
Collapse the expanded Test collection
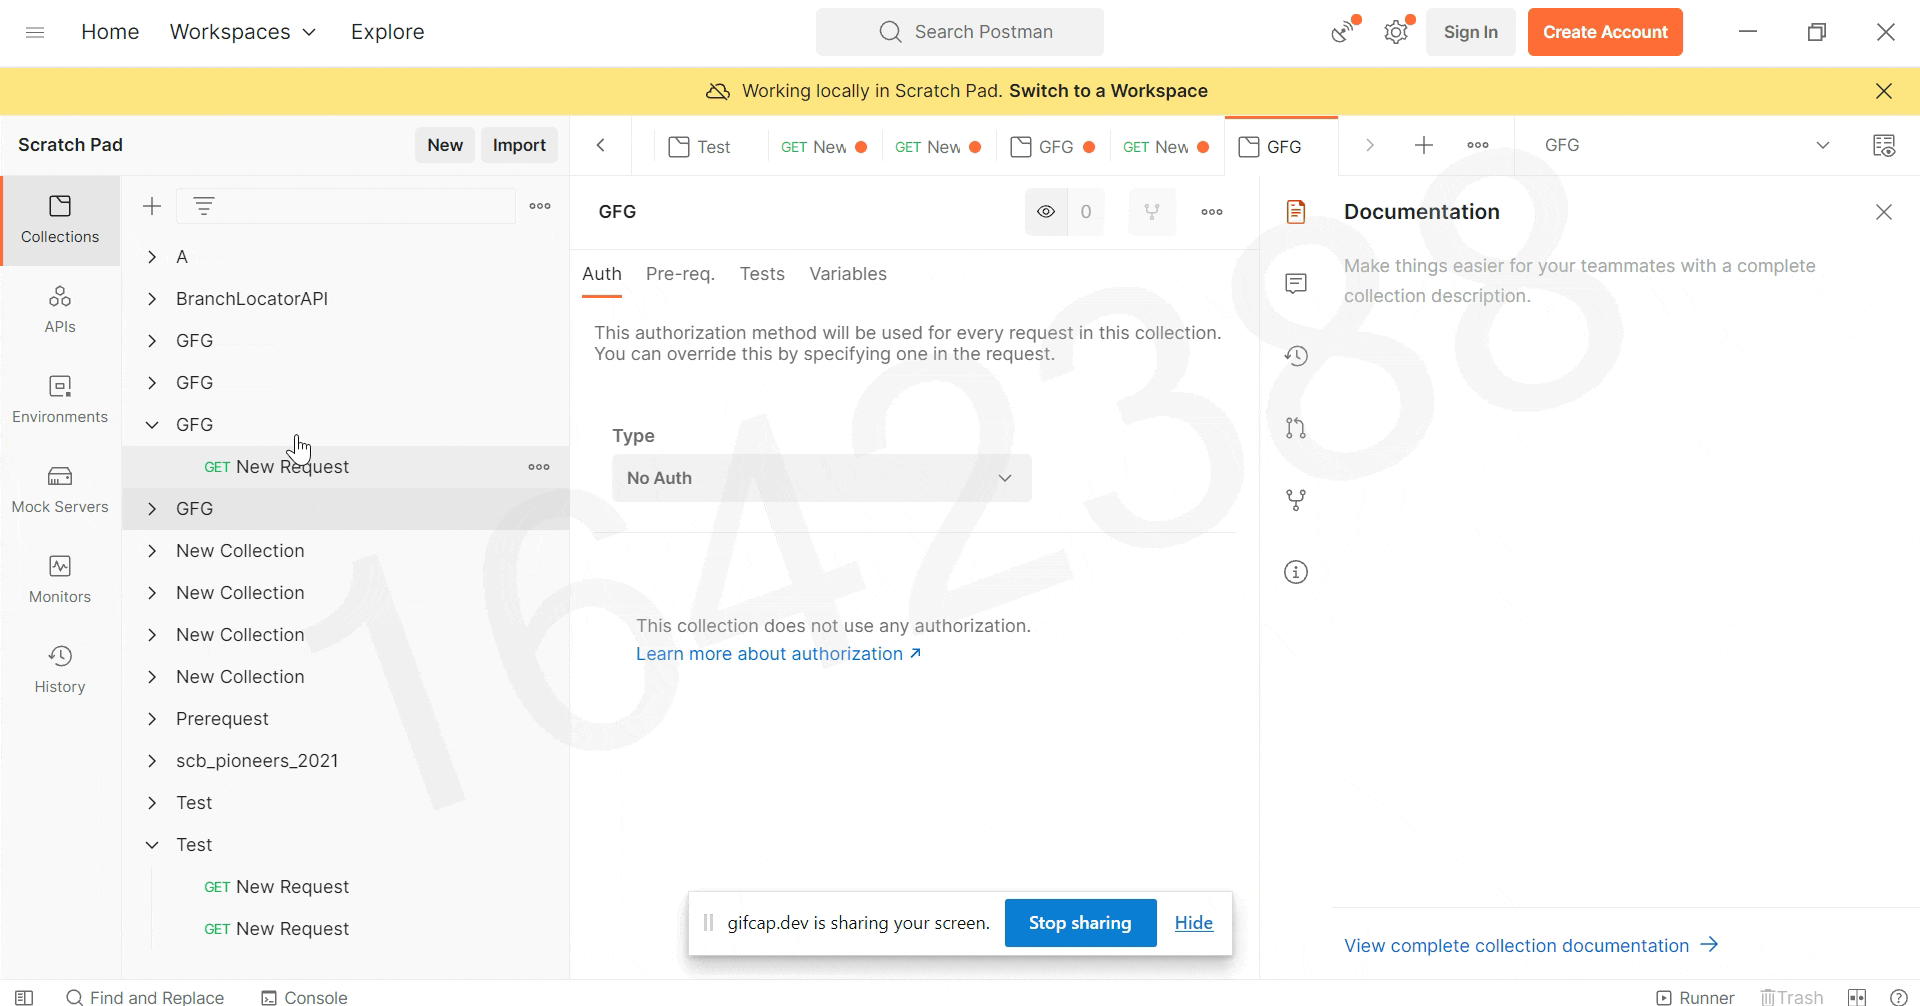152,845
